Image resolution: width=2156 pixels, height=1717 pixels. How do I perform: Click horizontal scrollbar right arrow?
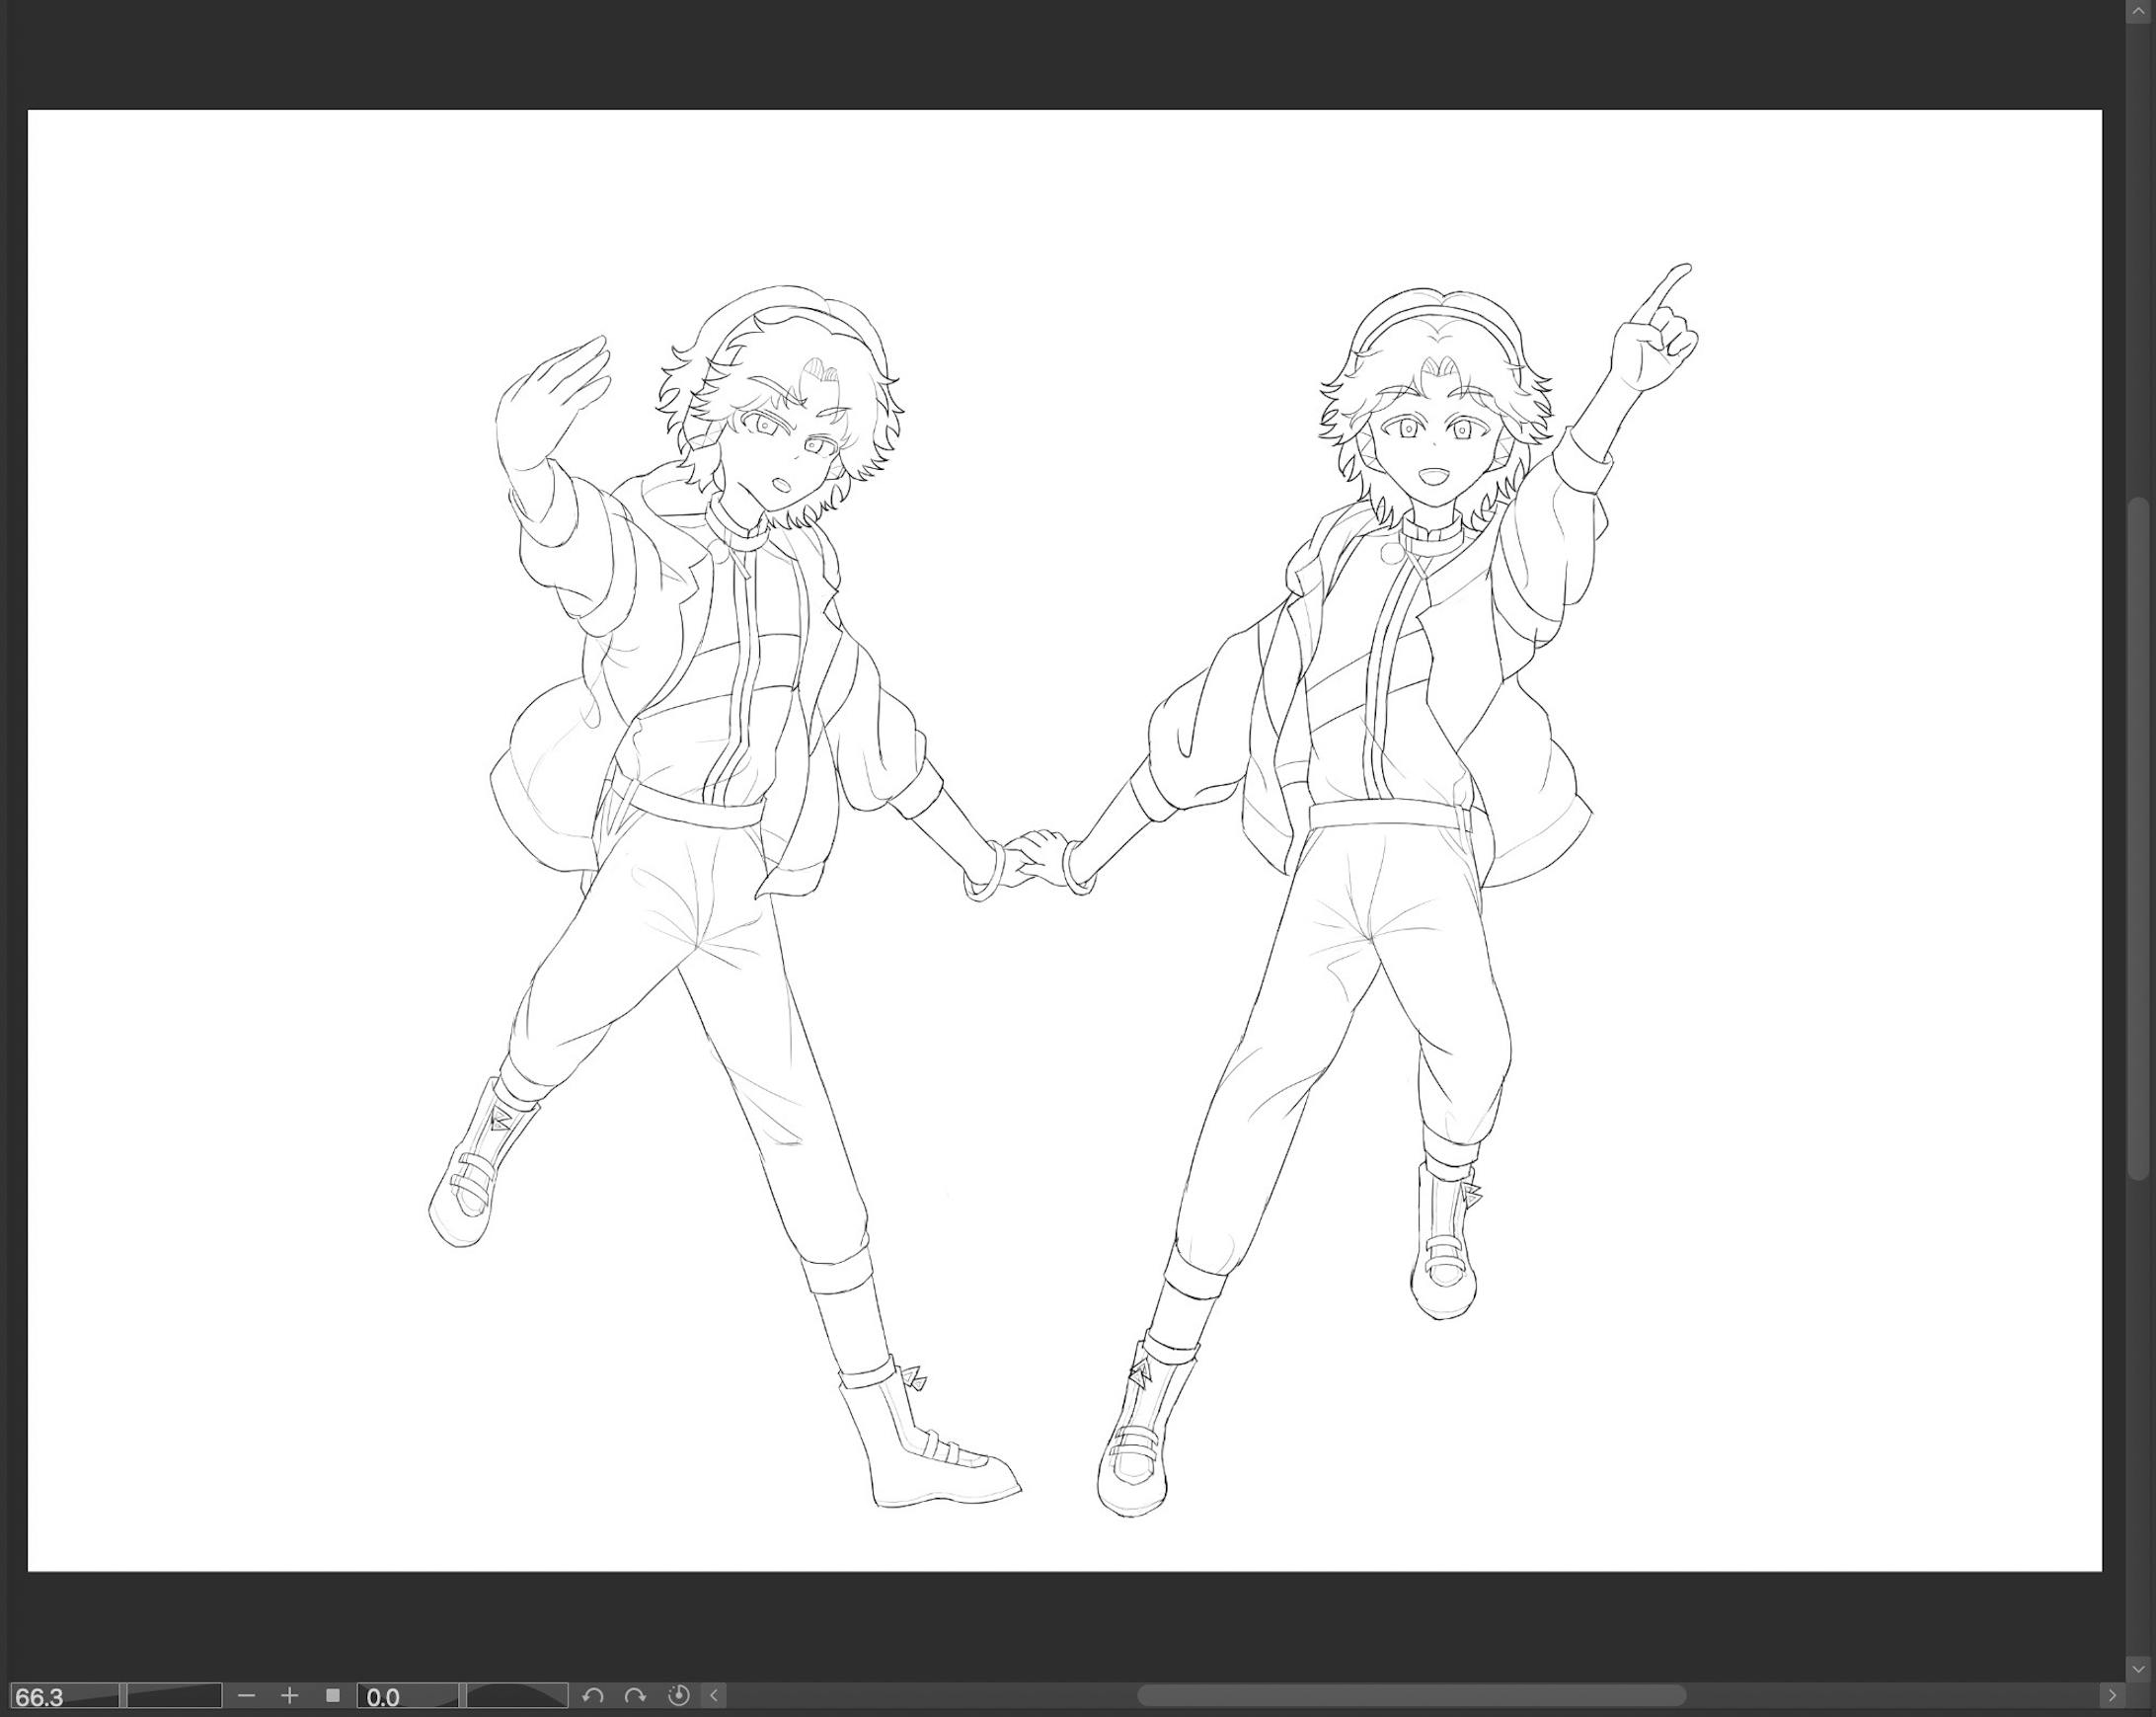[2112, 1695]
